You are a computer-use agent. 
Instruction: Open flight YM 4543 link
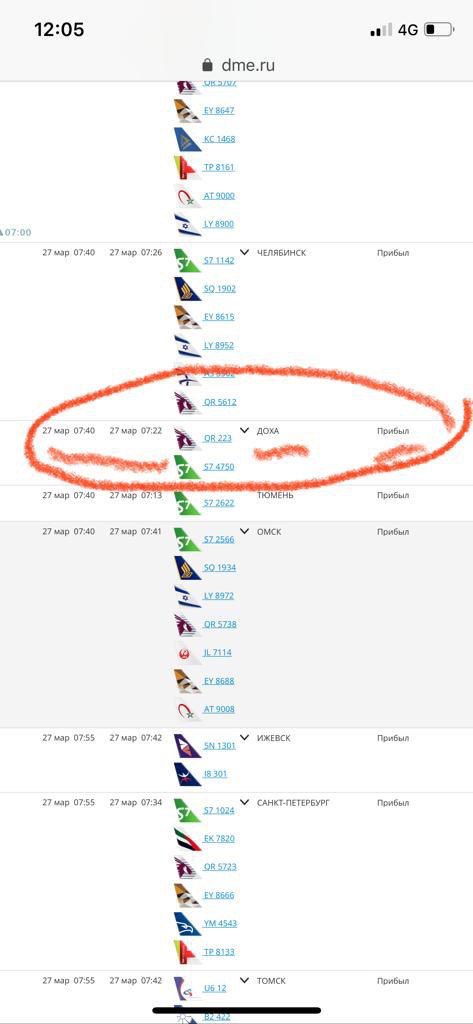click(x=220, y=923)
